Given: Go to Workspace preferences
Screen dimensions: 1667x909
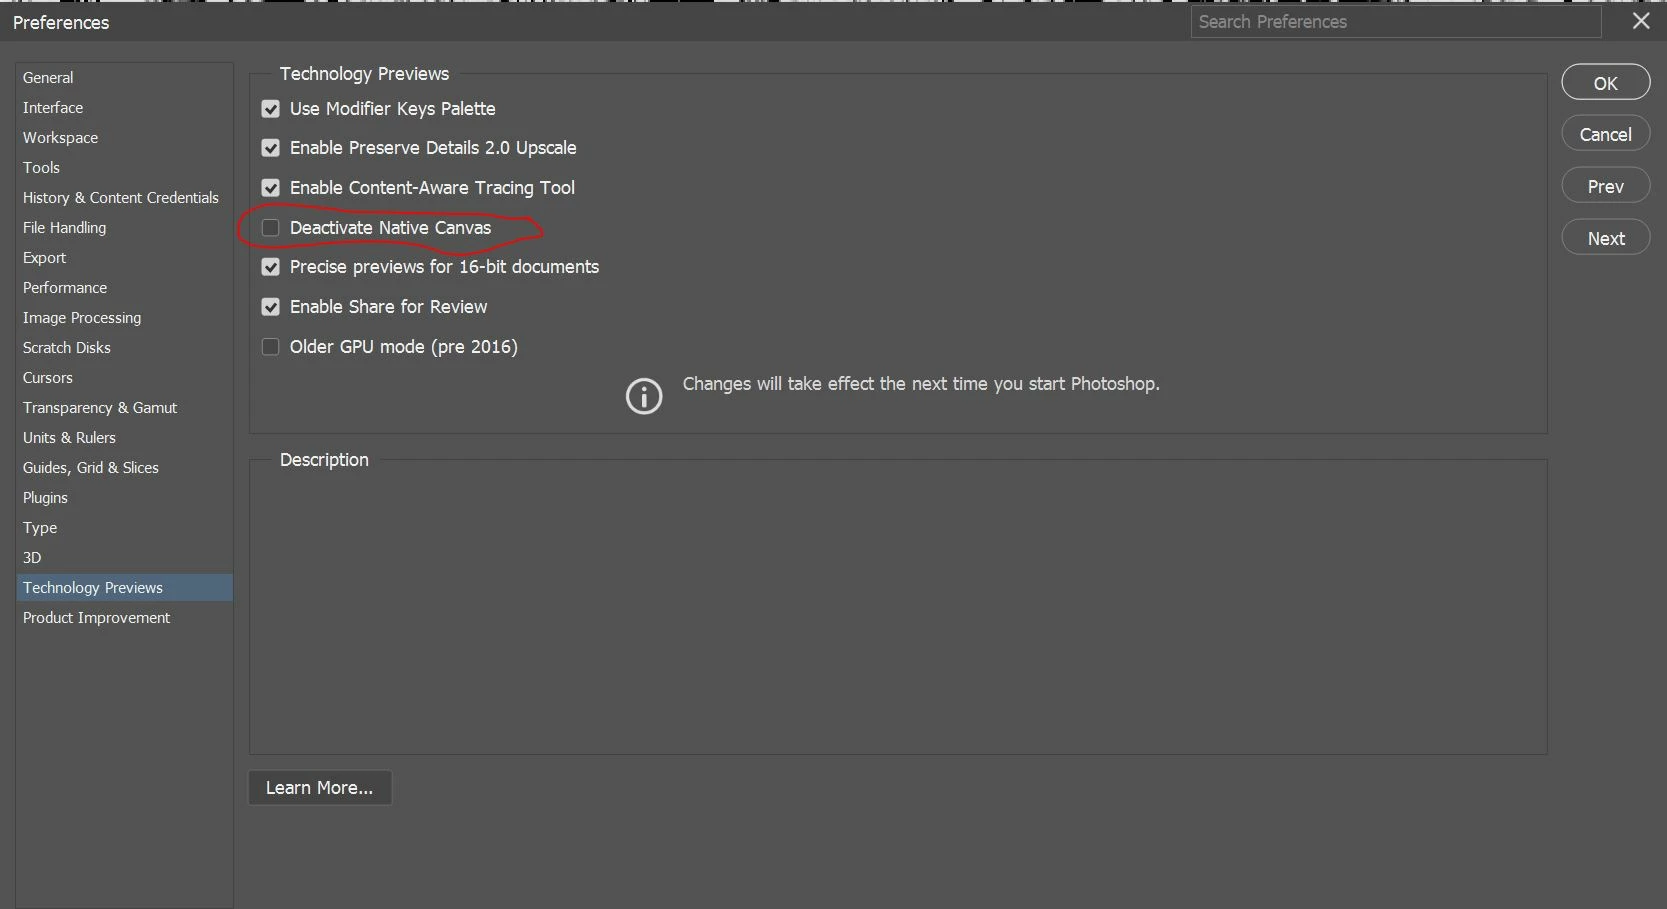Looking at the screenshot, I should coord(124,137).
